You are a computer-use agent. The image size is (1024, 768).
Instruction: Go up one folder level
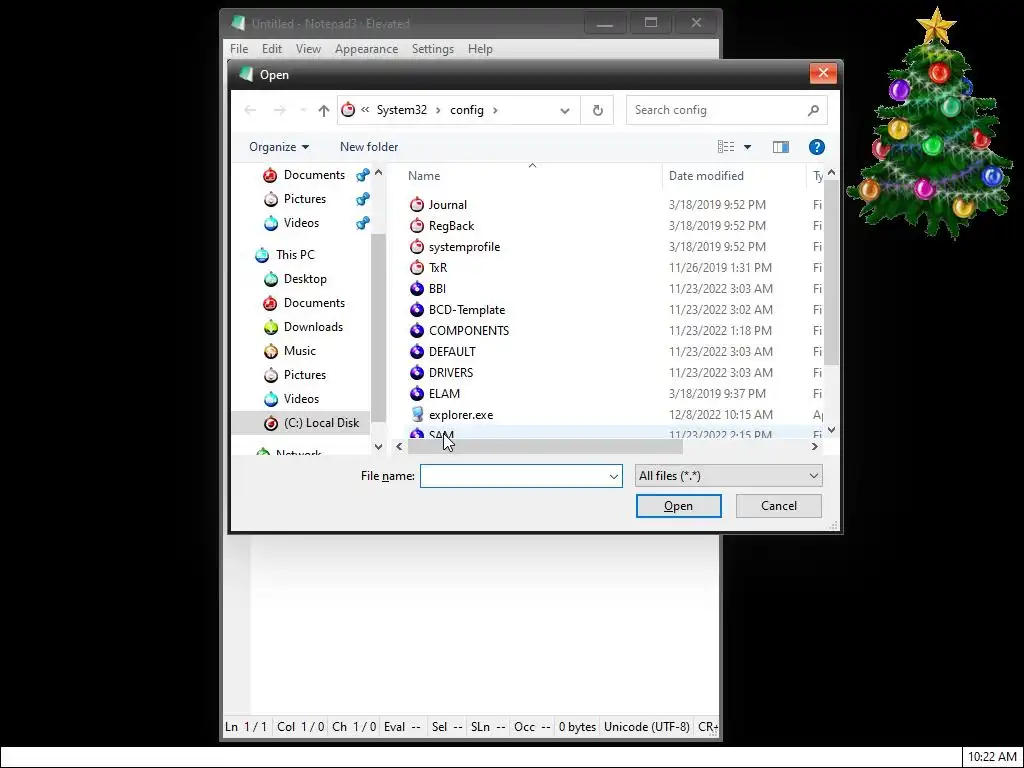tap(323, 110)
